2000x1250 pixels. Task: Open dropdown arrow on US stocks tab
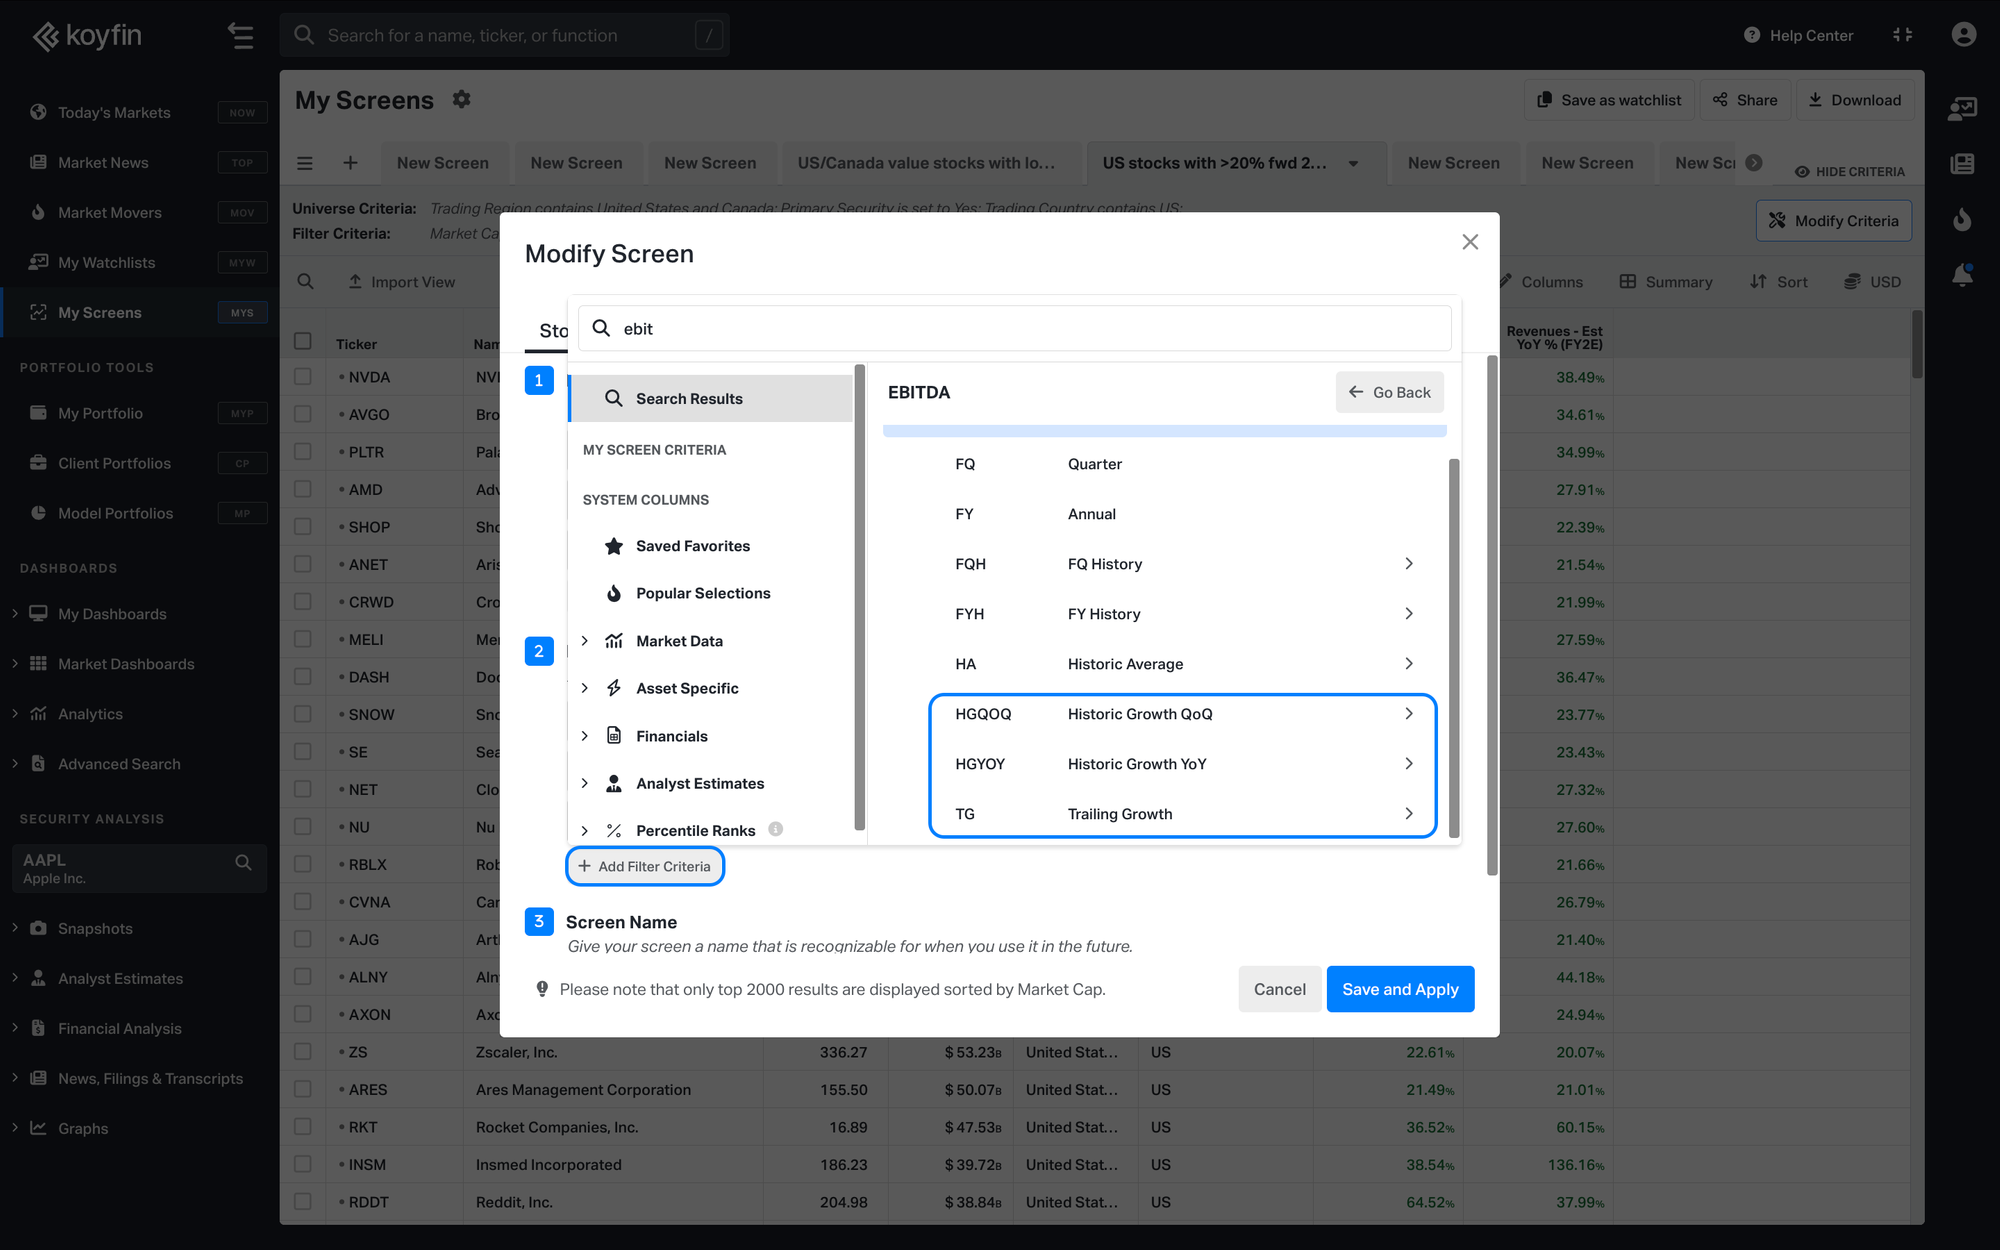pos(1353,164)
